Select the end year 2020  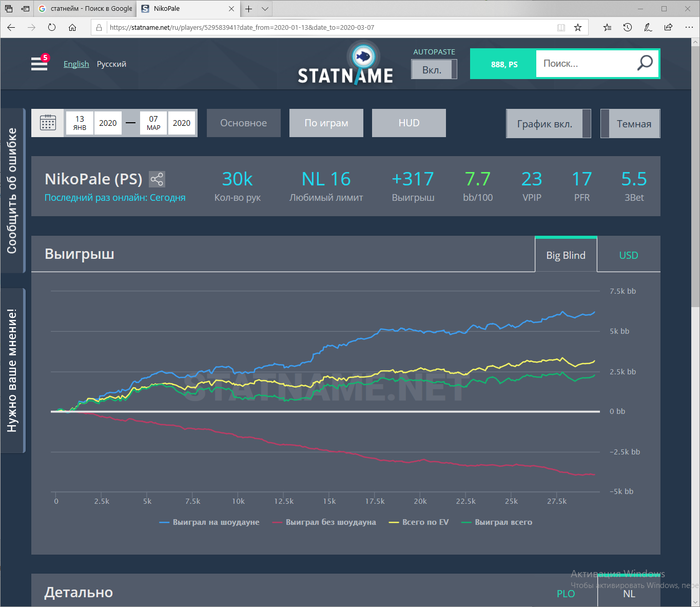pos(182,123)
